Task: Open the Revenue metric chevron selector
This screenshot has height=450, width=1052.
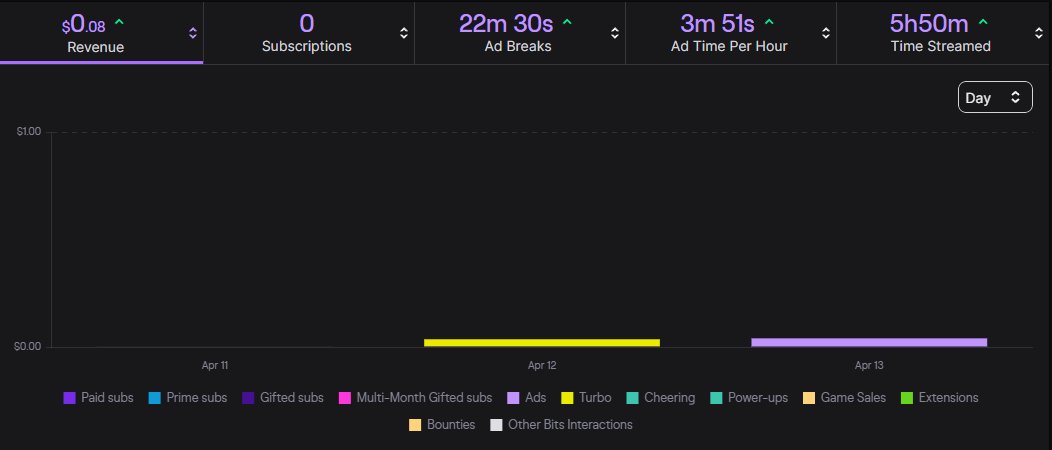Action: pyautogui.click(x=193, y=33)
